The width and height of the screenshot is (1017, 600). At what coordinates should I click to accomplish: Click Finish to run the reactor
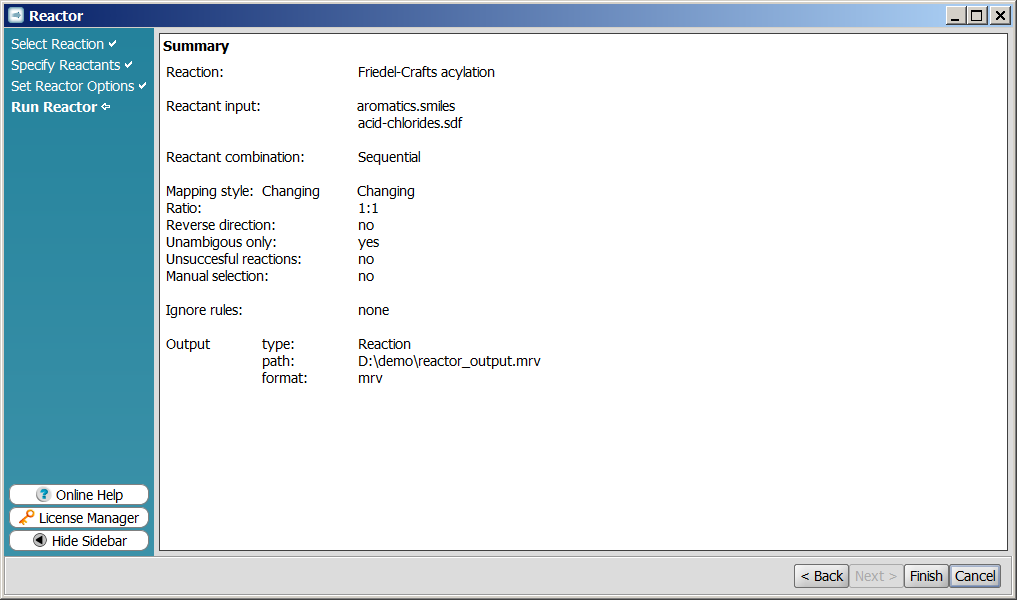925,576
